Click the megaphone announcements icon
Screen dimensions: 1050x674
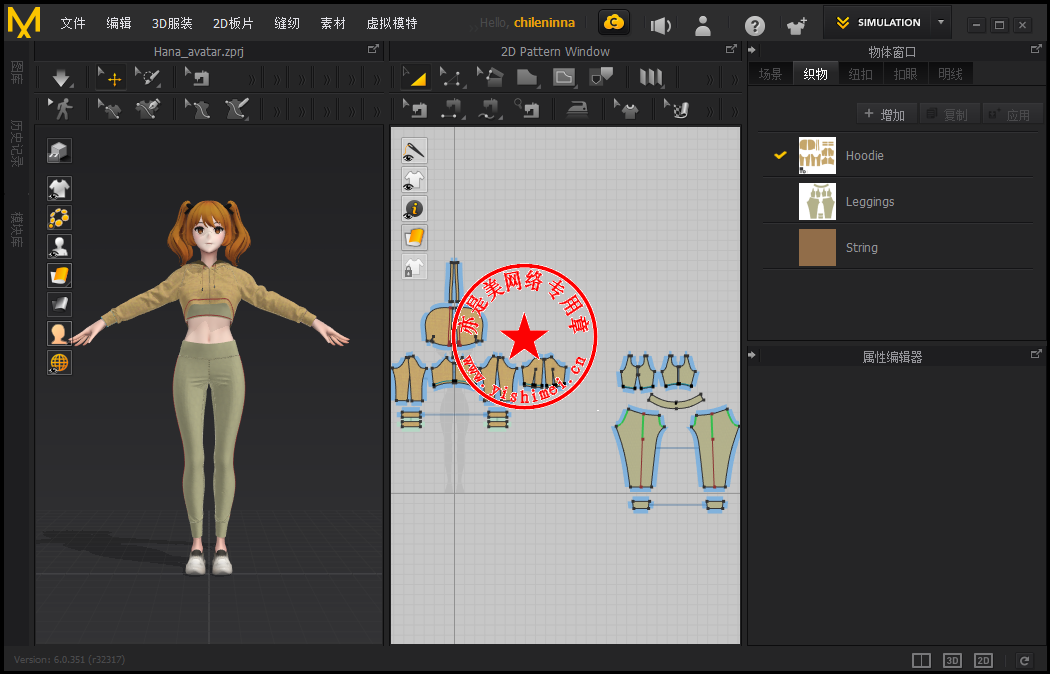660,25
